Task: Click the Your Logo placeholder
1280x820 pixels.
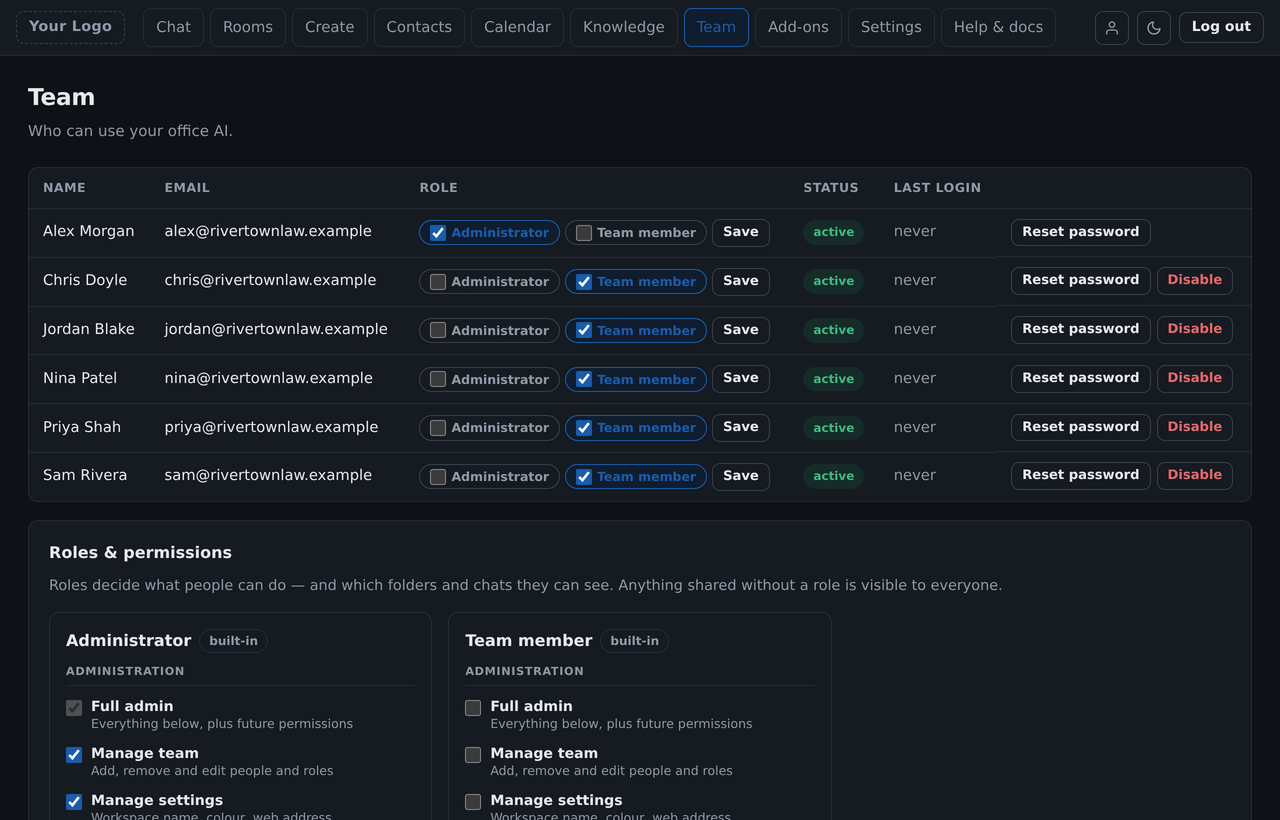Action: (x=70, y=27)
